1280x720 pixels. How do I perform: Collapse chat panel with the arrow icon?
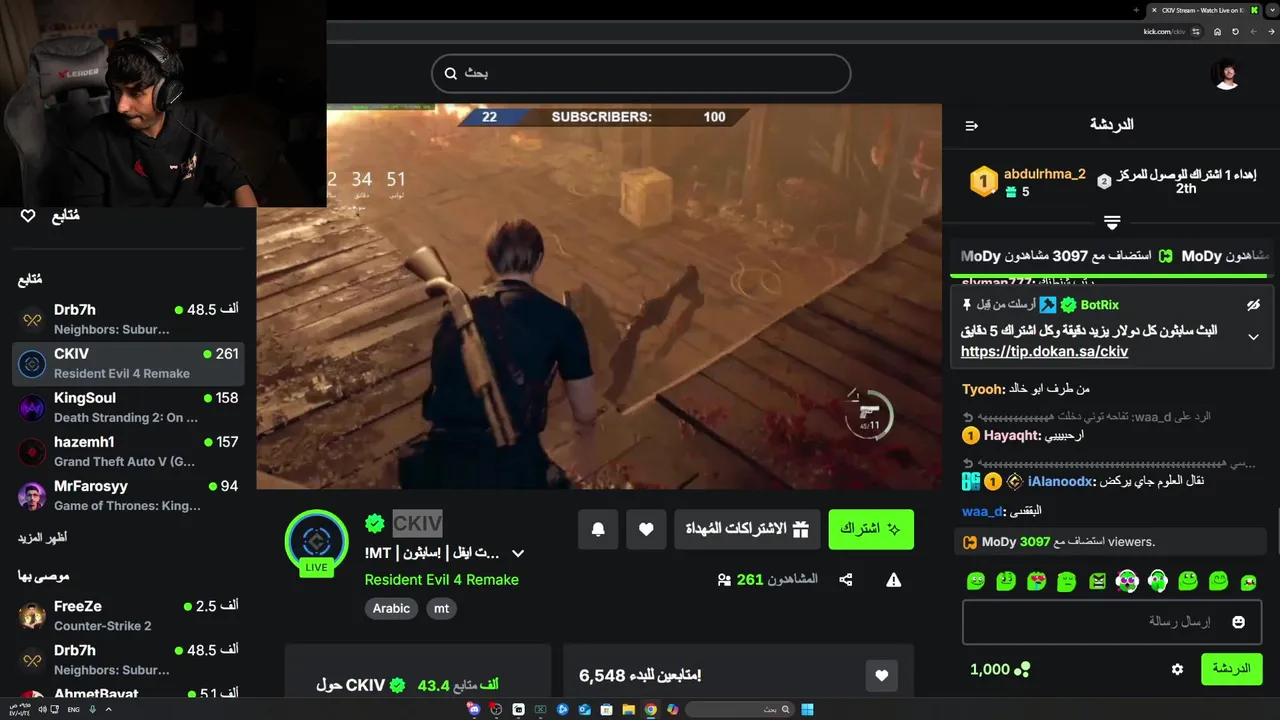pos(971,125)
